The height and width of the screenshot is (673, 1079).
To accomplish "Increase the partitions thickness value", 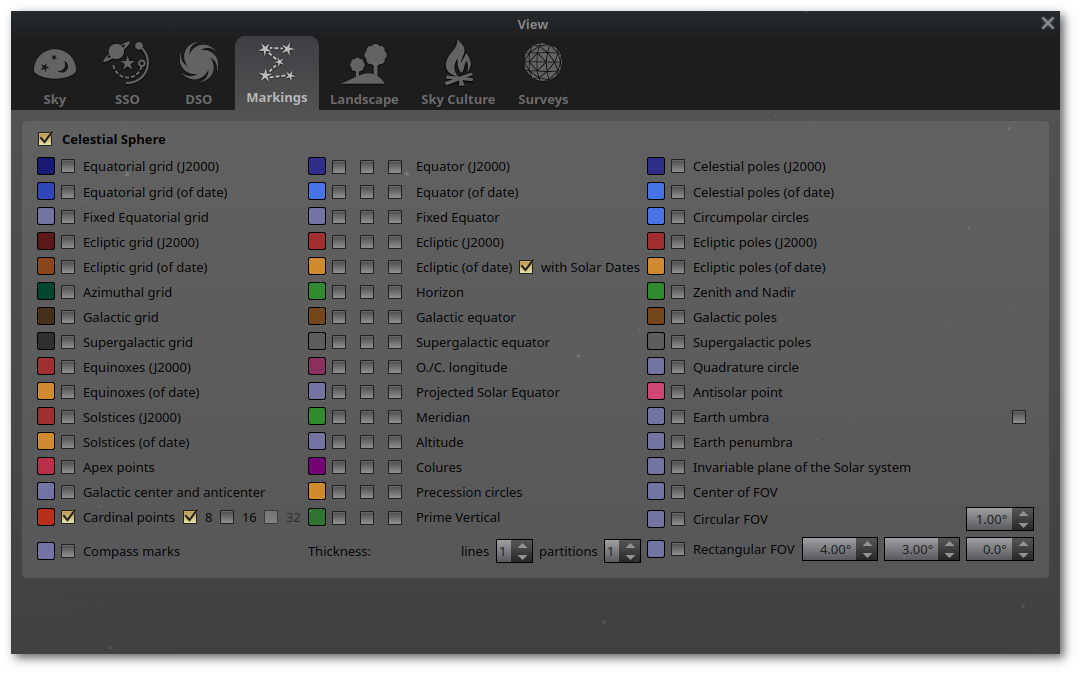I will [x=631, y=546].
